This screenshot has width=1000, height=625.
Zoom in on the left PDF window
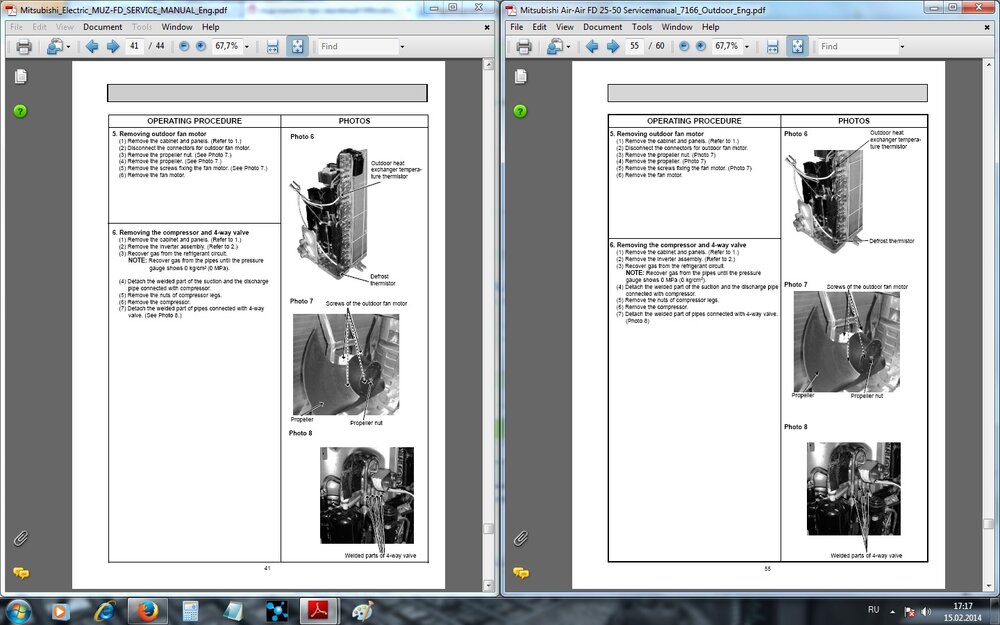(x=201, y=46)
